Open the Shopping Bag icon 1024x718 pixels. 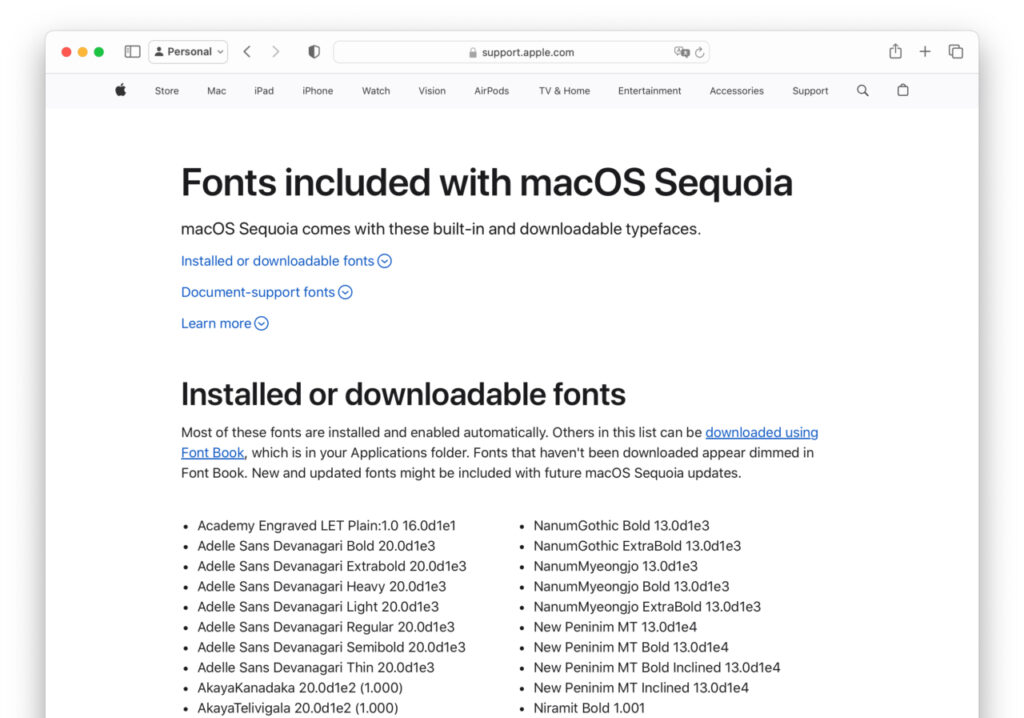pos(902,90)
